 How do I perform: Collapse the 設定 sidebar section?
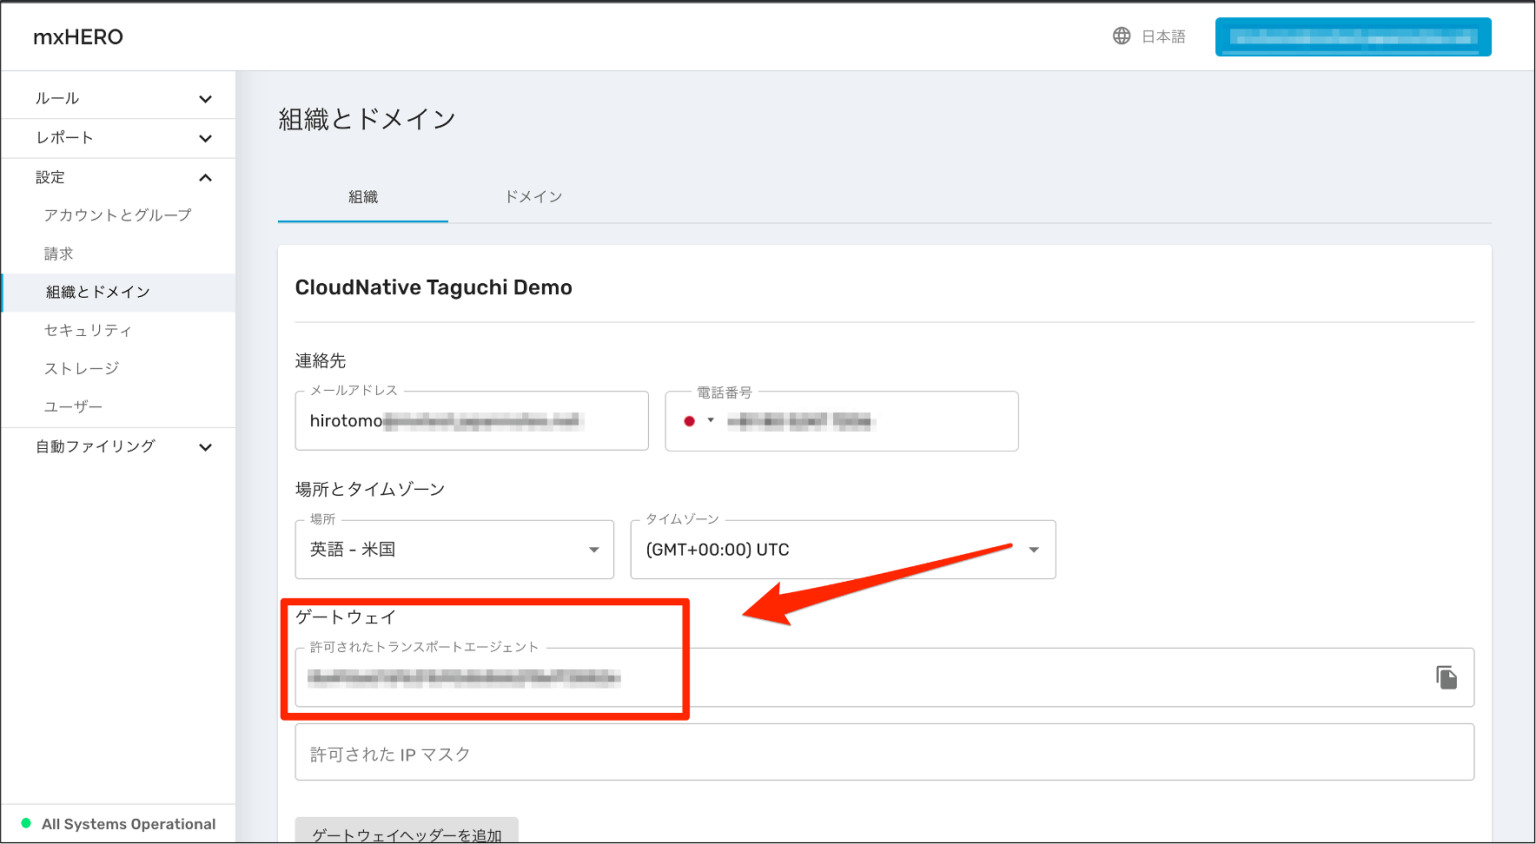point(118,176)
